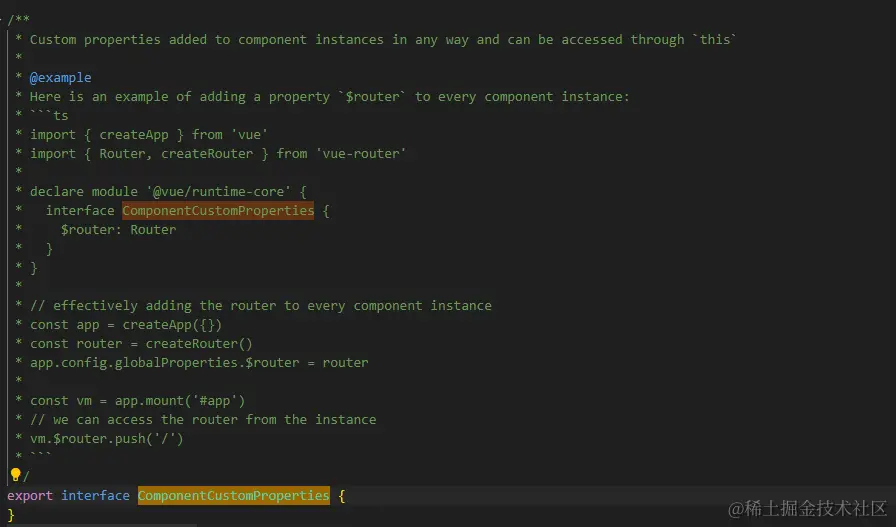Click the 'vue-router' import string
The width and height of the screenshot is (896, 527).
(x=361, y=154)
